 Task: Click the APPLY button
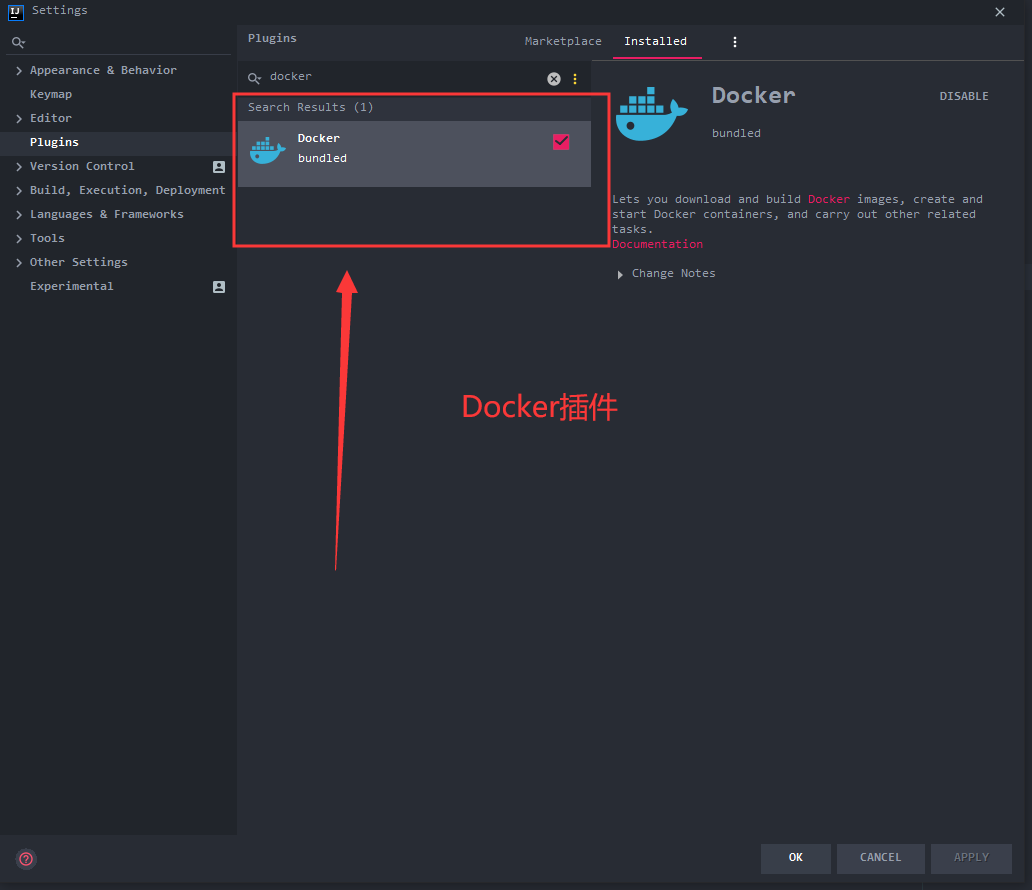point(971,858)
